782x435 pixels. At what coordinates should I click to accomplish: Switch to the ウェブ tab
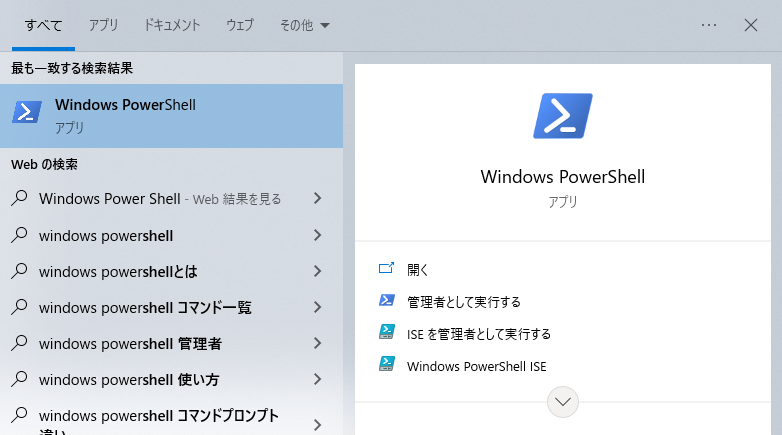point(240,25)
